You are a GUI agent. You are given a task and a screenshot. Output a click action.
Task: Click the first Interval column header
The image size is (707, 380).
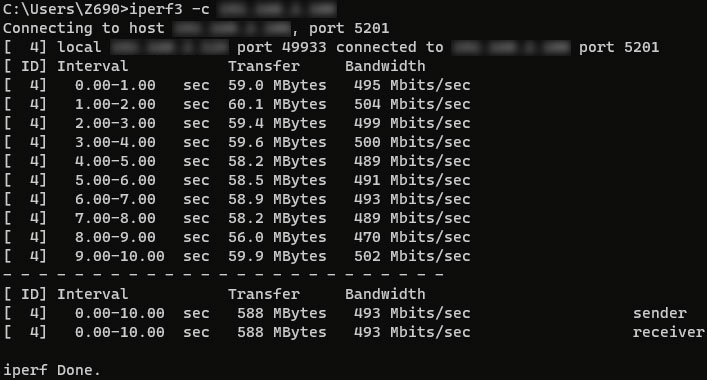(92, 66)
